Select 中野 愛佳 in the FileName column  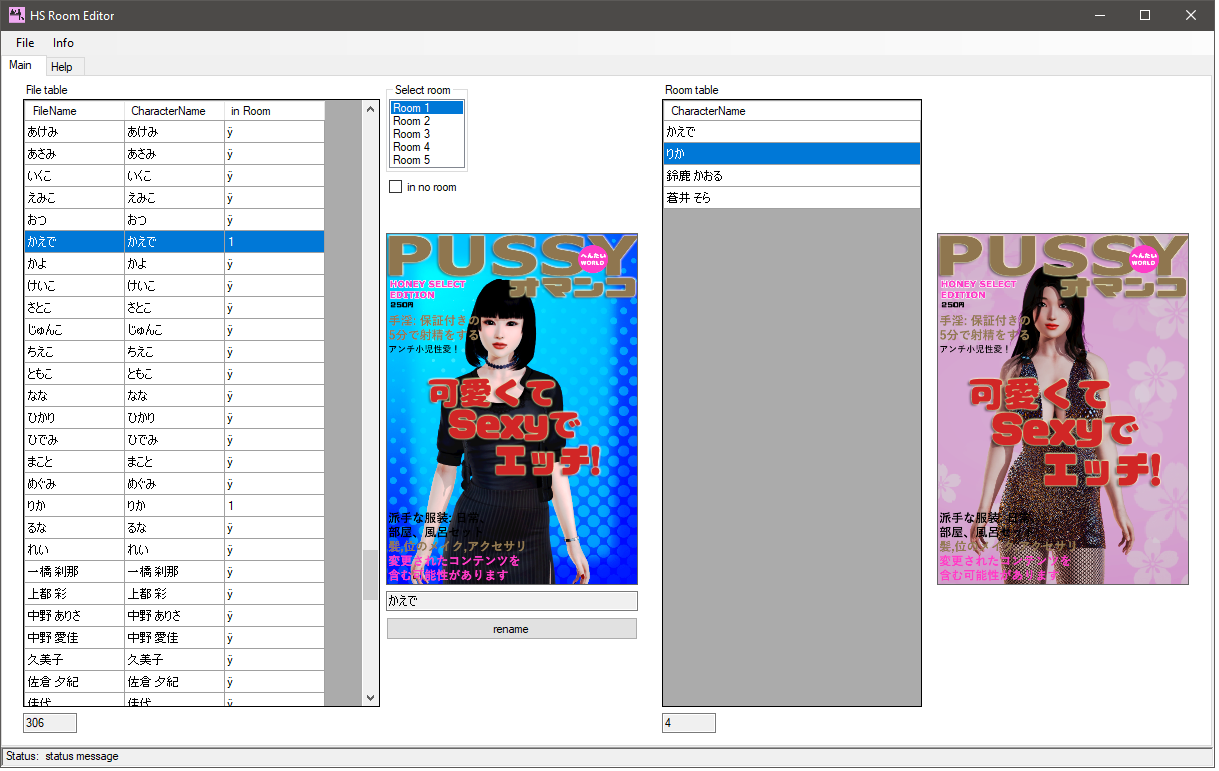(75, 638)
